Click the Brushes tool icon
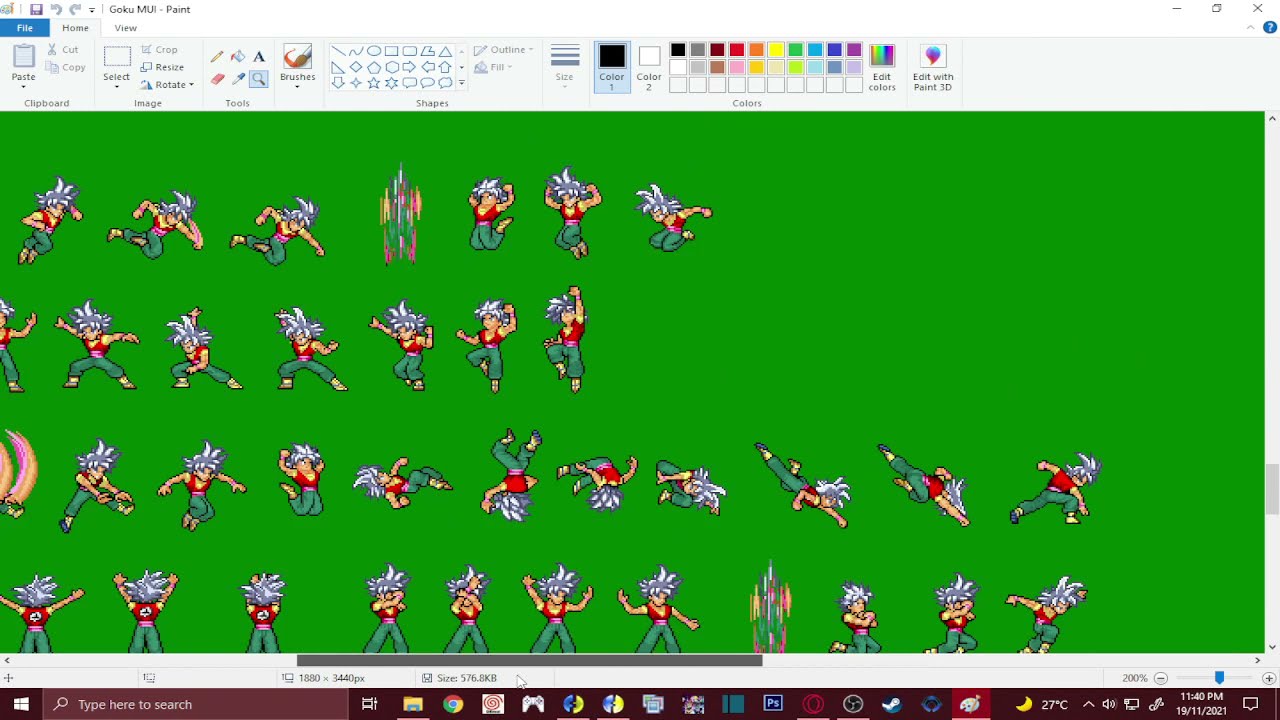 297,56
